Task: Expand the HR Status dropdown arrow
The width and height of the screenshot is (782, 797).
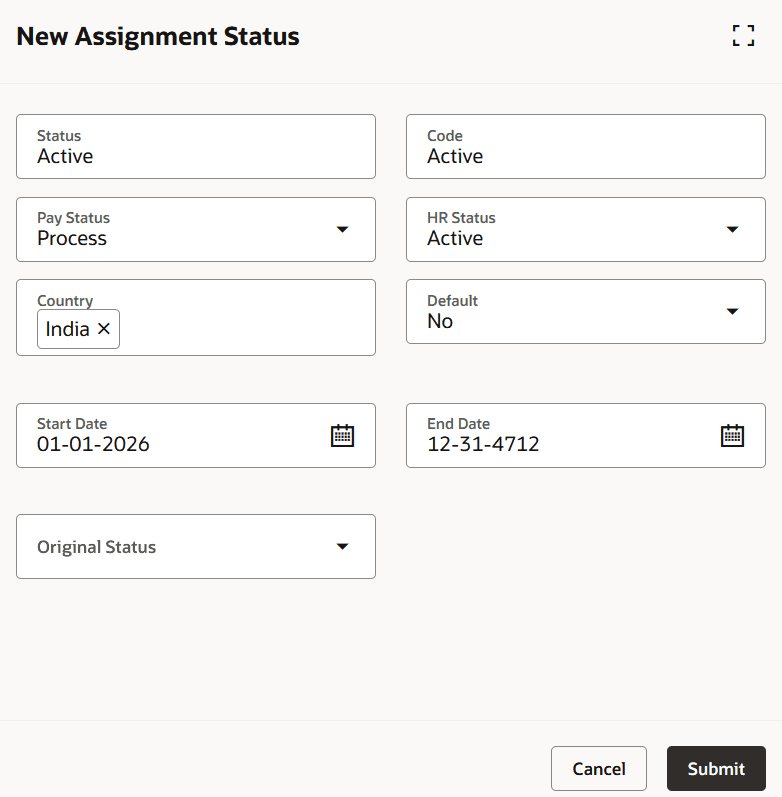Action: (732, 229)
